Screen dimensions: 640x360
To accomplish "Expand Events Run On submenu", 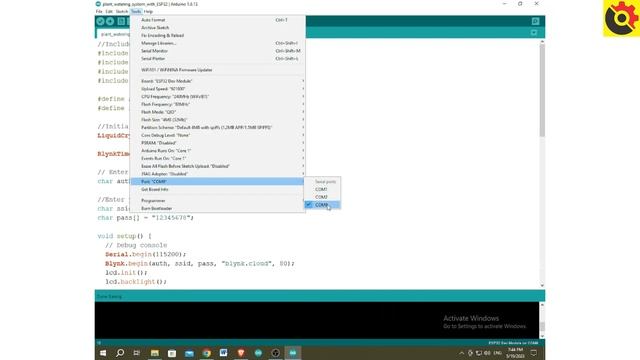I will pyautogui.click(x=218, y=158).
